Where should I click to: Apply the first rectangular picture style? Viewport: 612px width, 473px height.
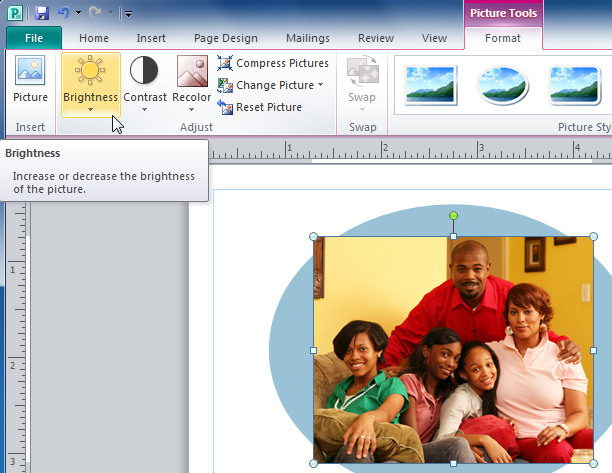(x=430, y=85)
